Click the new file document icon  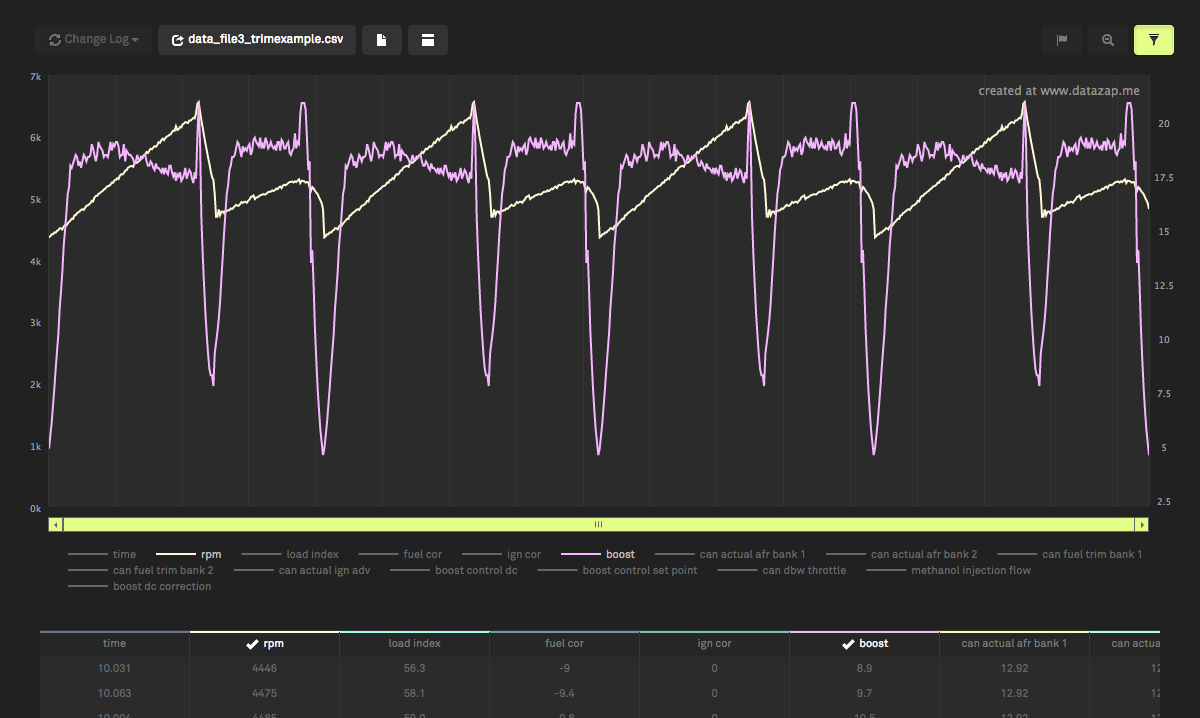tap(381, 40)
